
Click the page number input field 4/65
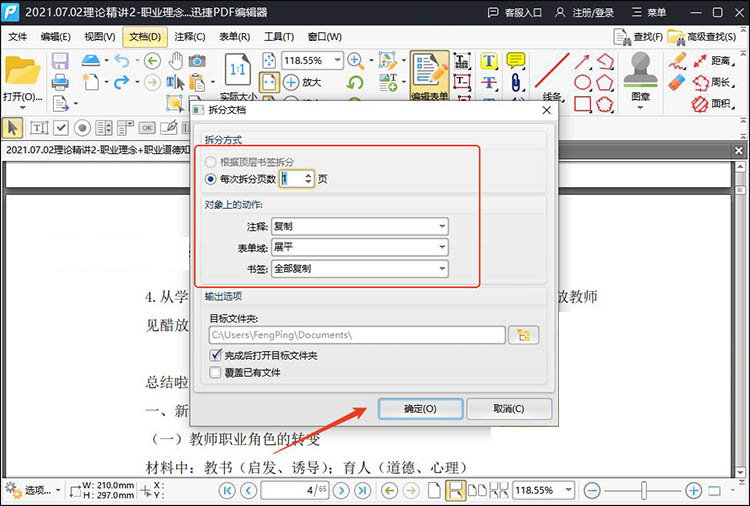point(295,490)
